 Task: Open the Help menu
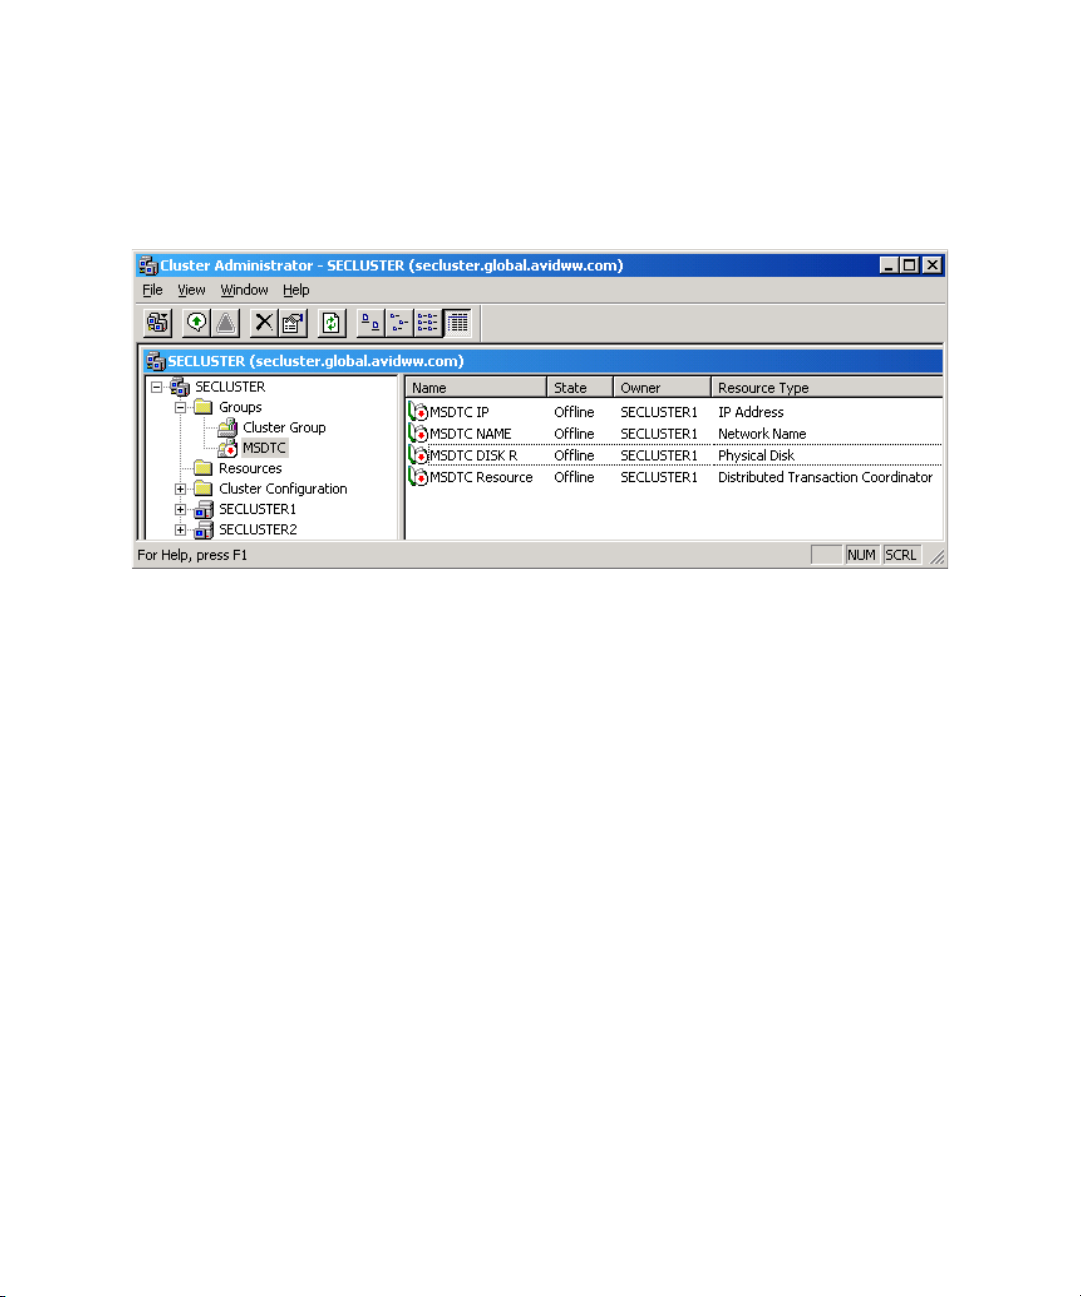click(296, 290)
